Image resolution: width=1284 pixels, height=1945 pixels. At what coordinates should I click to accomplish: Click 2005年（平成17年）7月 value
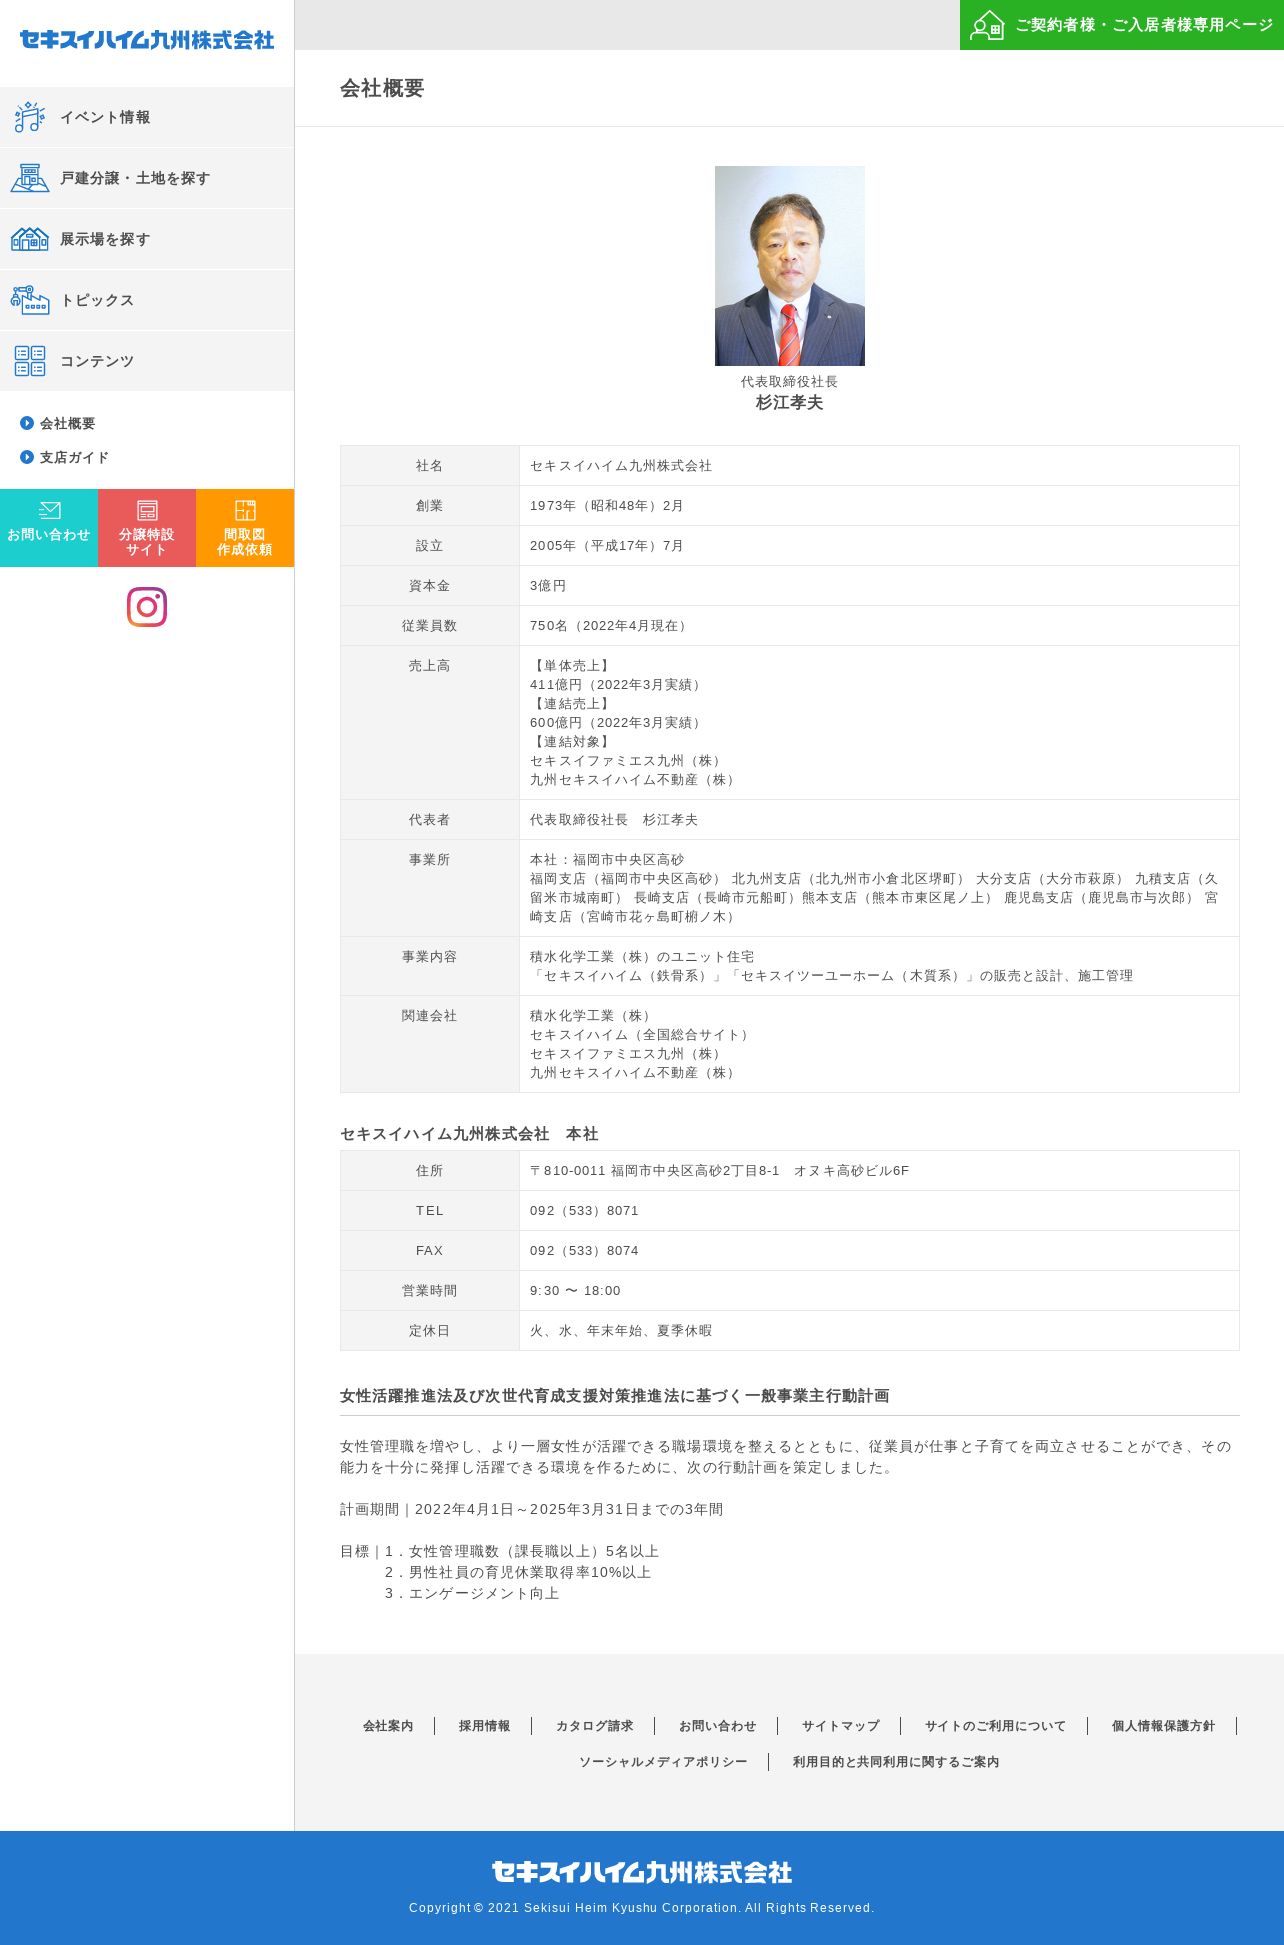[x=607, y=546]
